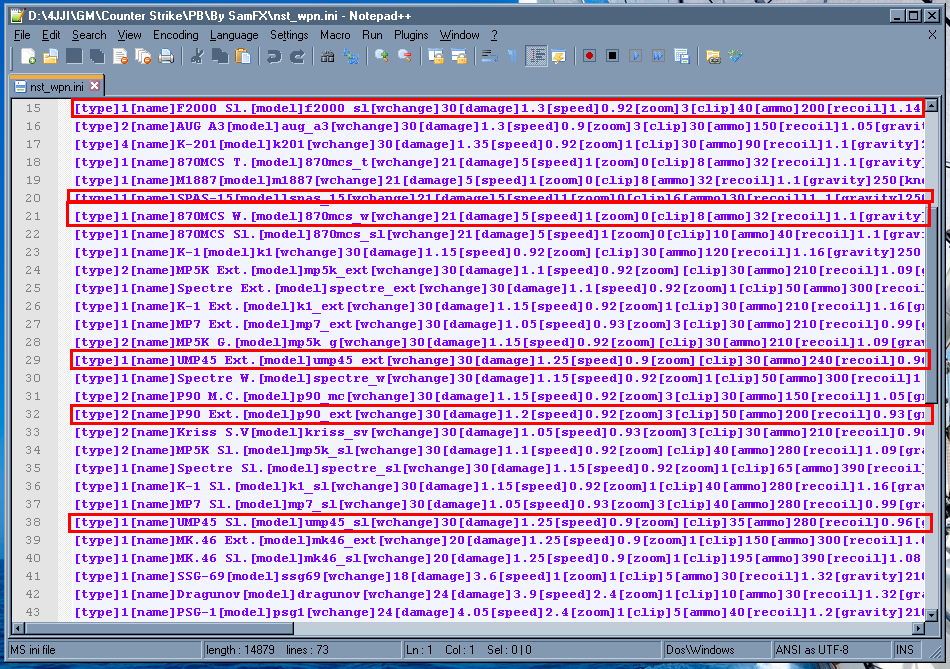The width and height of the screenshot is (950, 669).
Task: Click the Print toolbar icon
Action: (166, 56)
